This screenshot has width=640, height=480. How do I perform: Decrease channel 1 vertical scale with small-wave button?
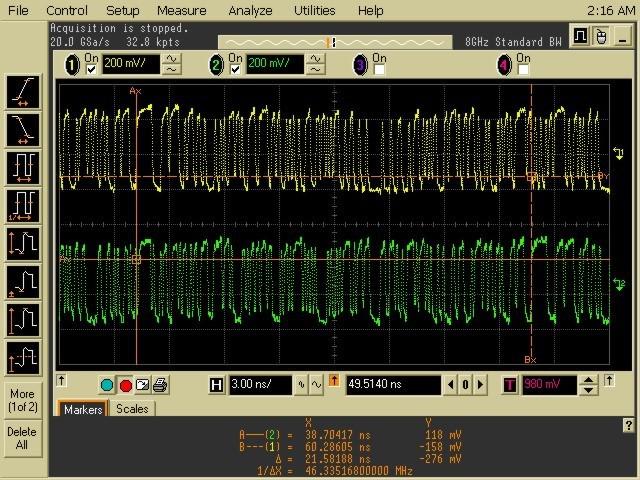tap(171, 70)
